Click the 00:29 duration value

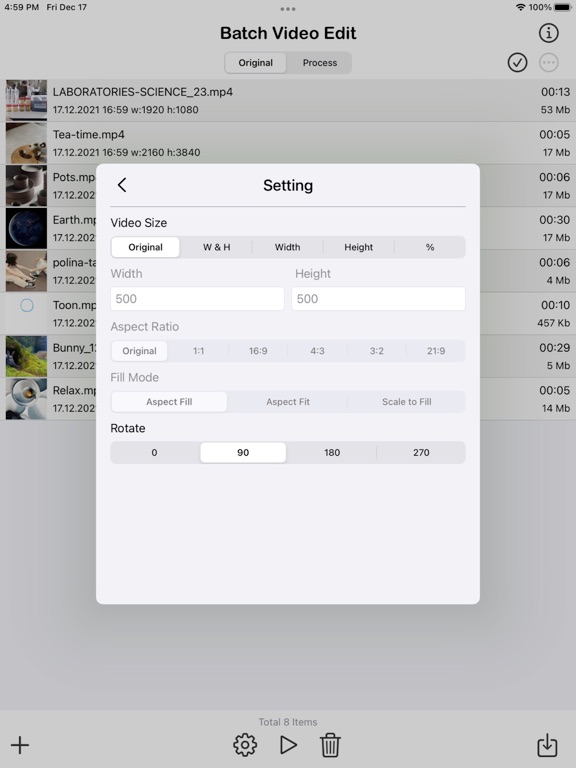pyautogui.click(x=554, y=348)
